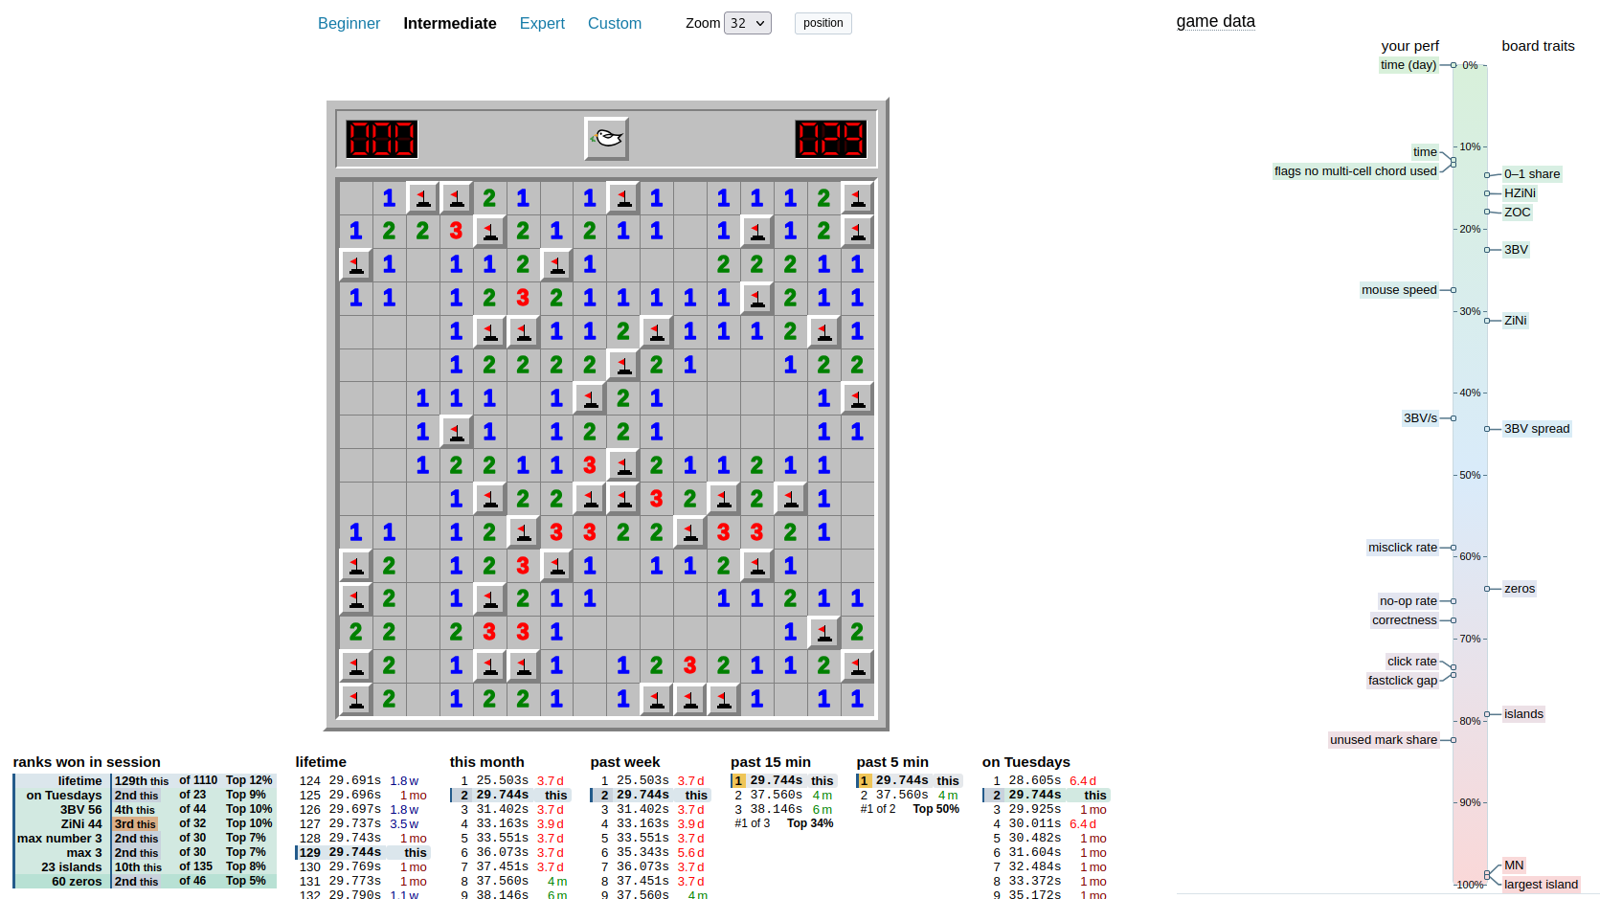This screenshot has height=899, width=1600.
Task: Click the 'past 5 min' table heading
Action: pyautogui.click(x=892, y=762)
